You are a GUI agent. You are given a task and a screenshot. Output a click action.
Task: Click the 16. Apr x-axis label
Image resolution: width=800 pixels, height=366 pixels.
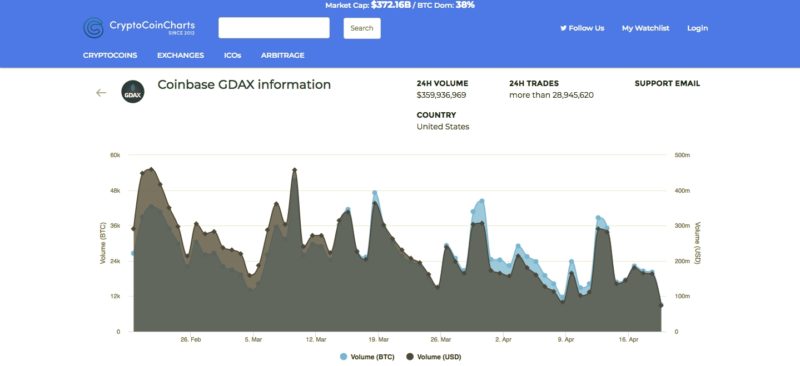(x=629, y=339)
